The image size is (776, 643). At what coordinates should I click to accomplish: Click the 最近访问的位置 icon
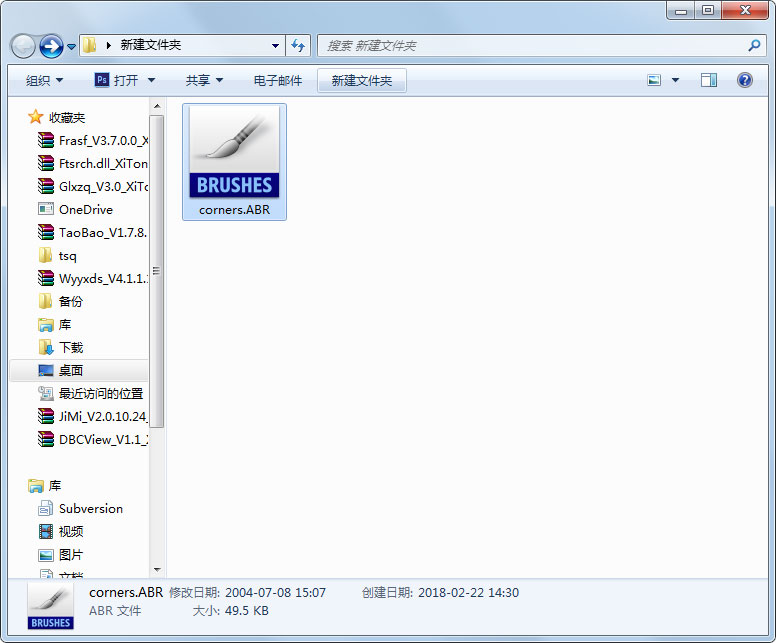point(46,394)
